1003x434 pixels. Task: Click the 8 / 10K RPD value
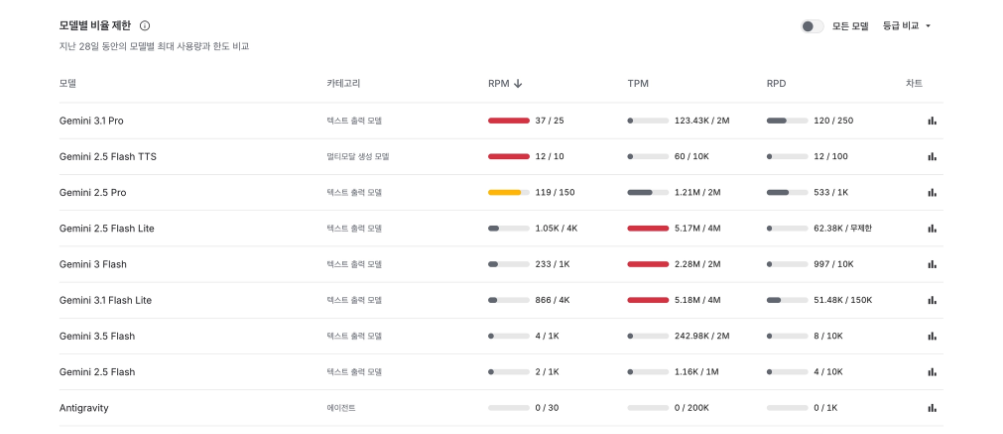[828, 335]
